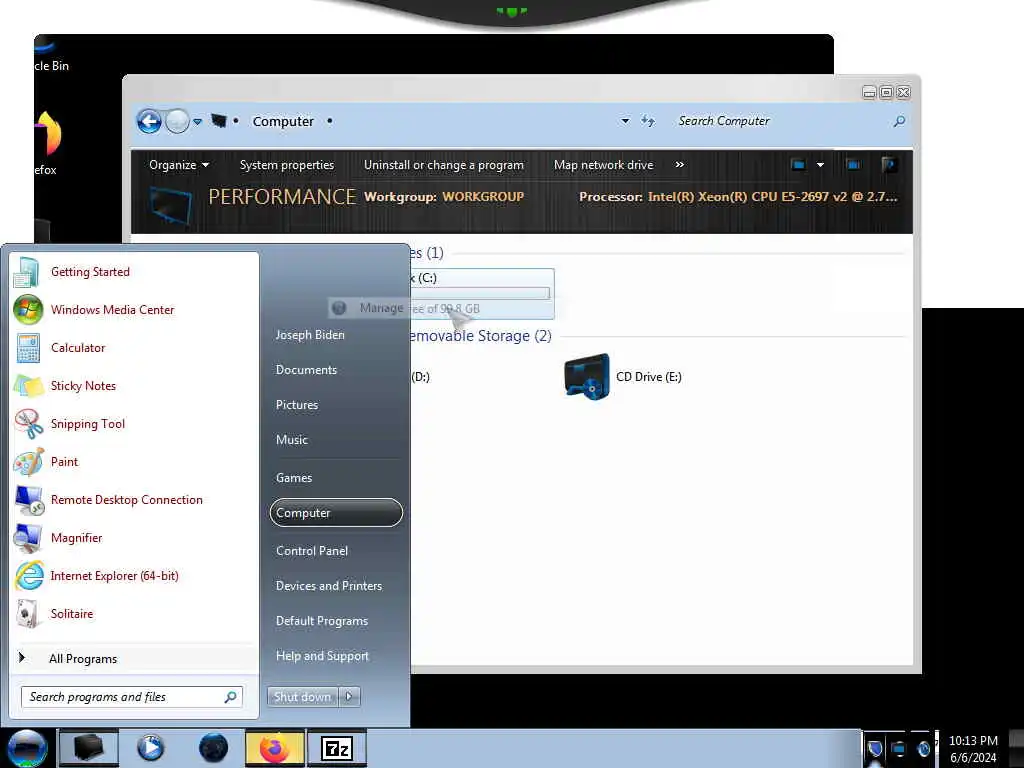Click Search programs and files box
The height and width of the screenshot is (768, 1024).
pos(132,697)
